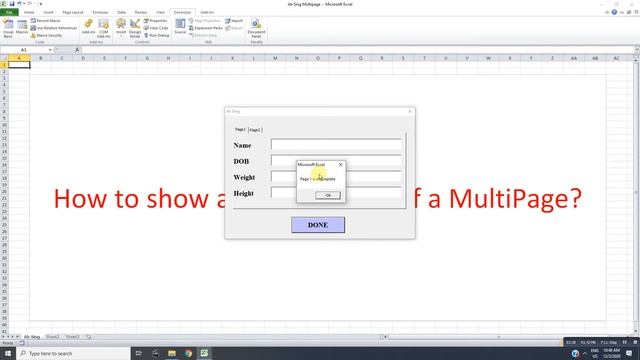Click OK in the Microsoft Excel message box
The image size is (640, 360).
pos(328,196)
